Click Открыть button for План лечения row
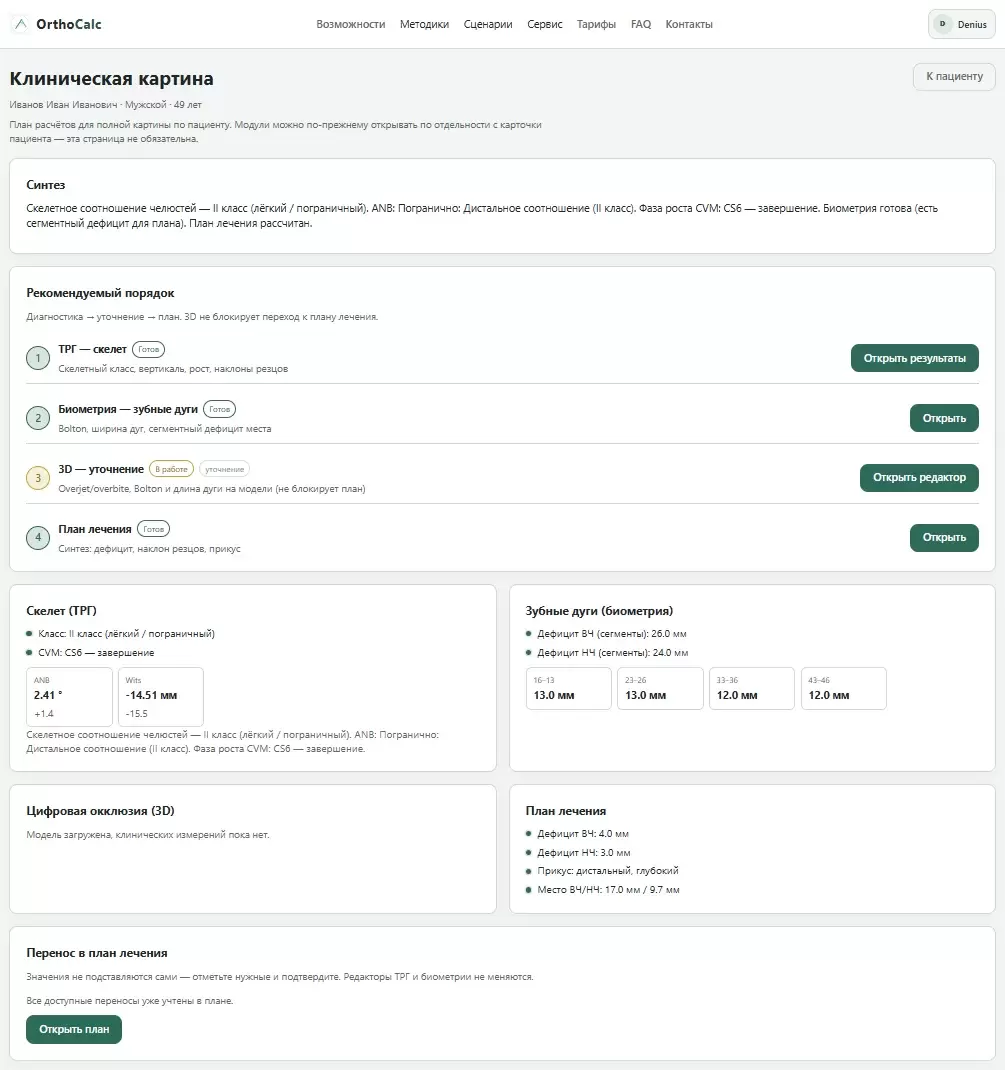Image resolution: width=1005 pixels, height=1070 pixels. point(944,538)
